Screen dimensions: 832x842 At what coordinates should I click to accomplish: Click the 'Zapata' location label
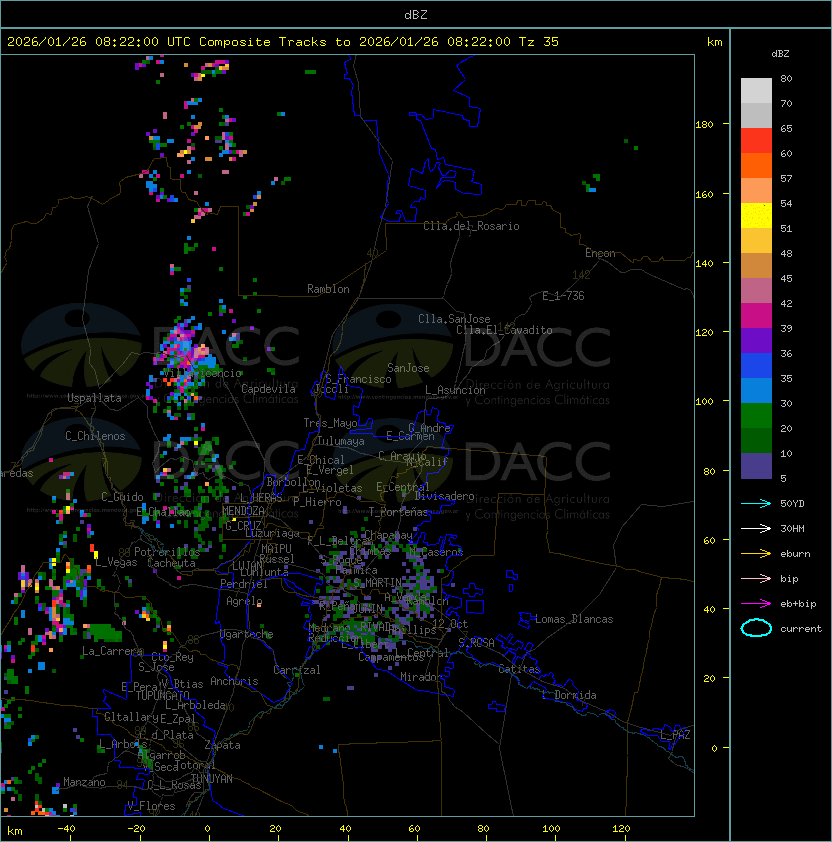point(222,745)
